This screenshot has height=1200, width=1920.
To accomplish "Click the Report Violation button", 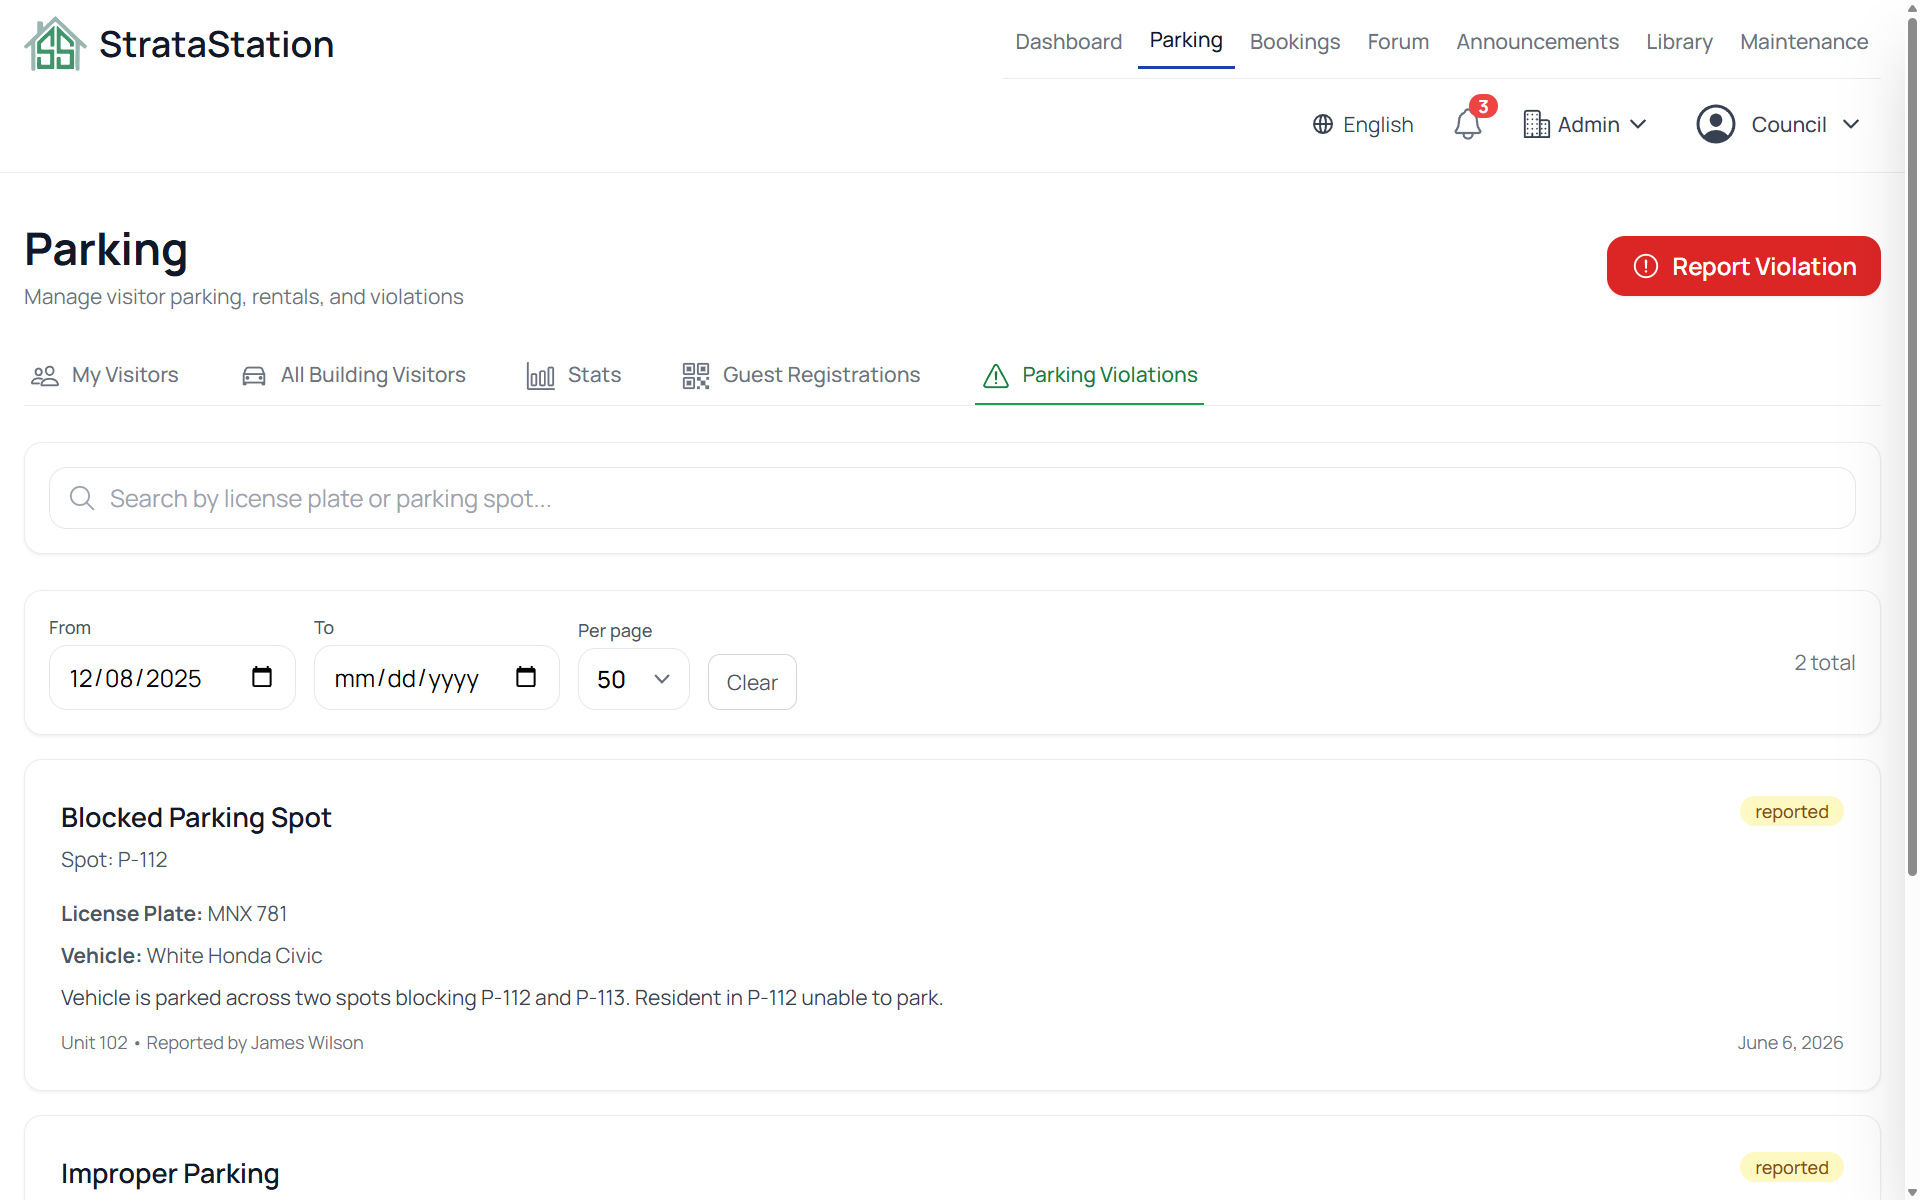I will (x=1743, y=266).
